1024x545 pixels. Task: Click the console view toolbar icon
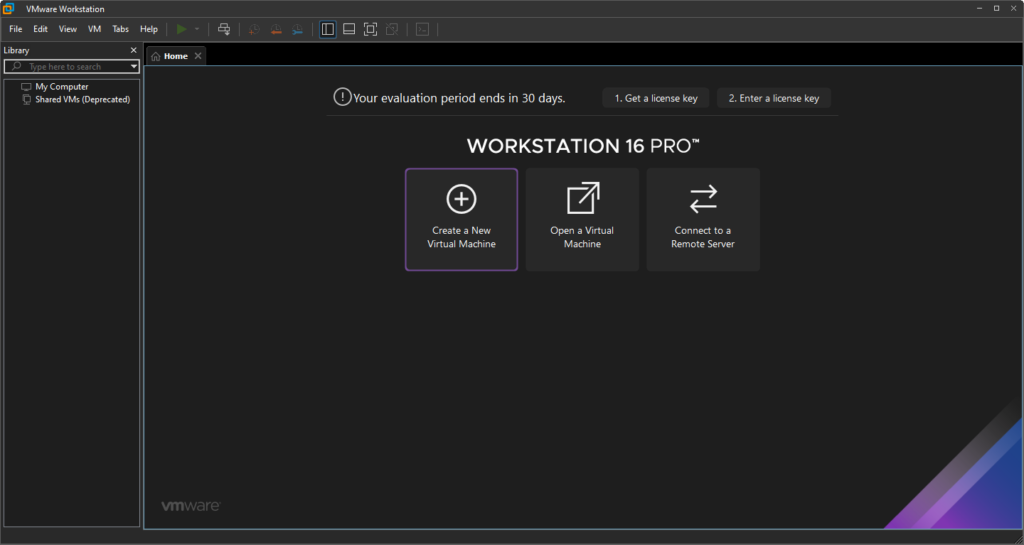[423, 29]
